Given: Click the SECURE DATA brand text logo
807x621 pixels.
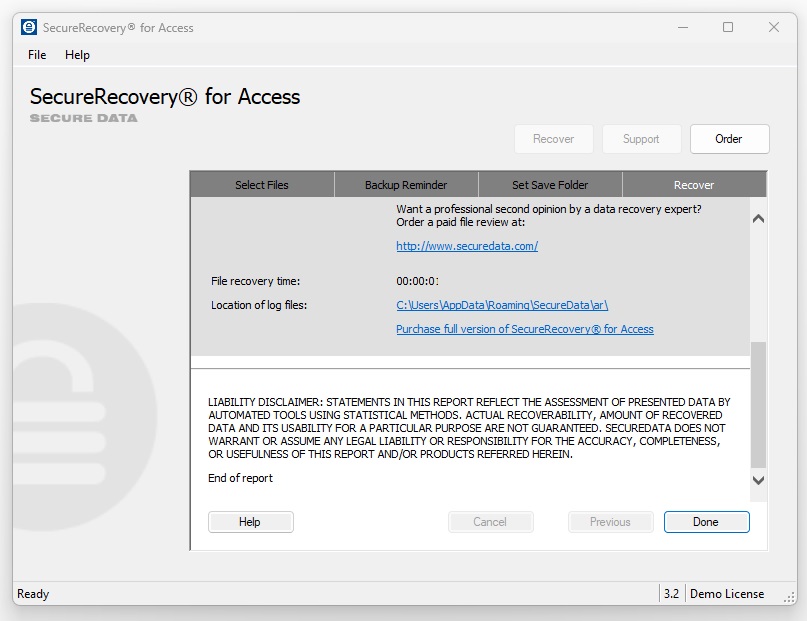Looking at the screenshot, I should [83, 117].
